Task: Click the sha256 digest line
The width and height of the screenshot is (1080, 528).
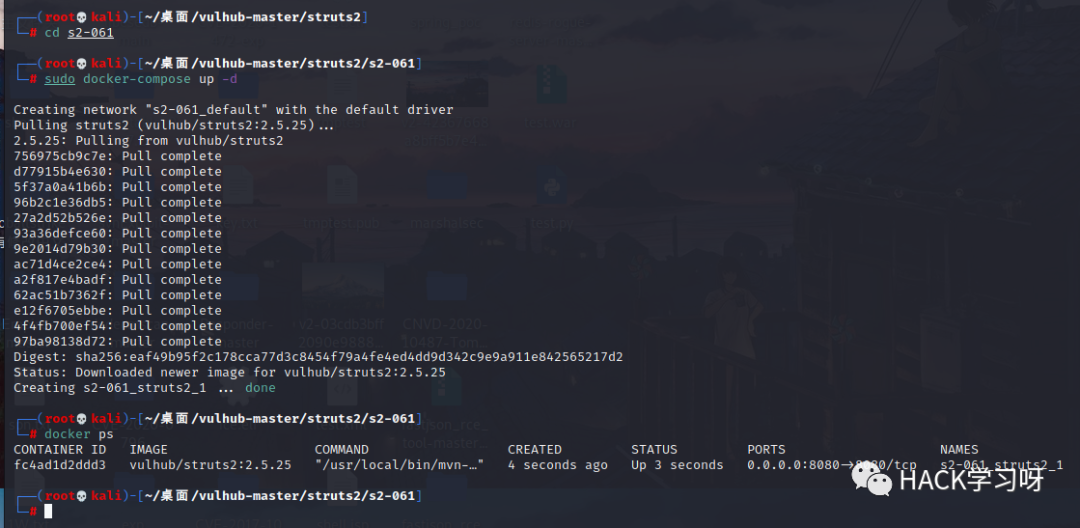Action: point(318,357)
